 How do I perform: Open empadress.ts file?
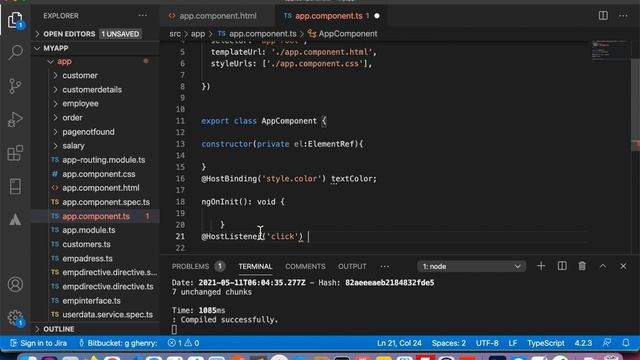pyautogui.click(x=96, y=258)
